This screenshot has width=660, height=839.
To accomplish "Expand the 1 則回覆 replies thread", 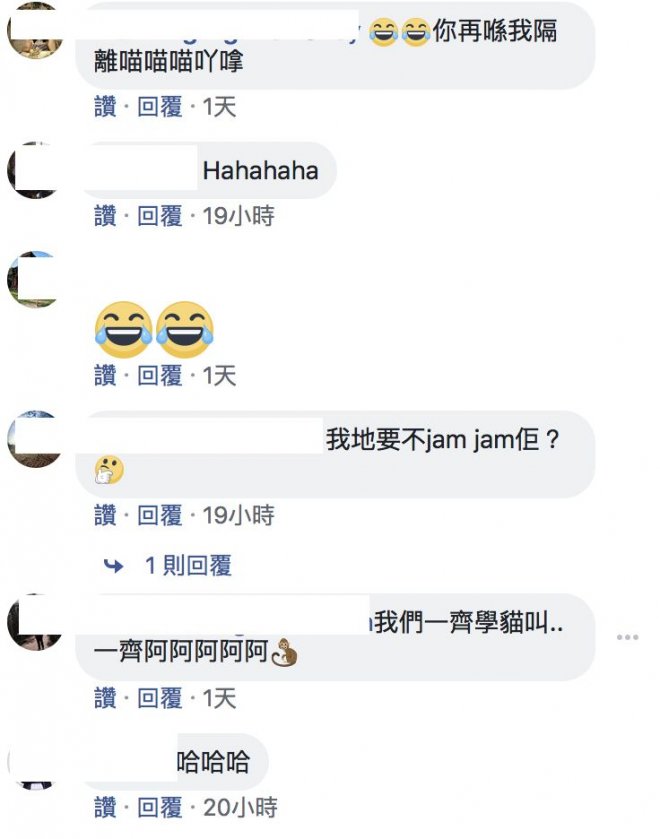I will click(188, 566).
